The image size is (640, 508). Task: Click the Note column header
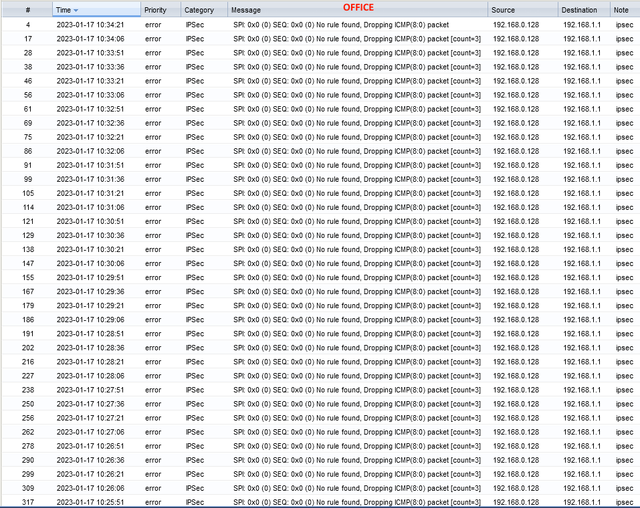click(625, 10)
